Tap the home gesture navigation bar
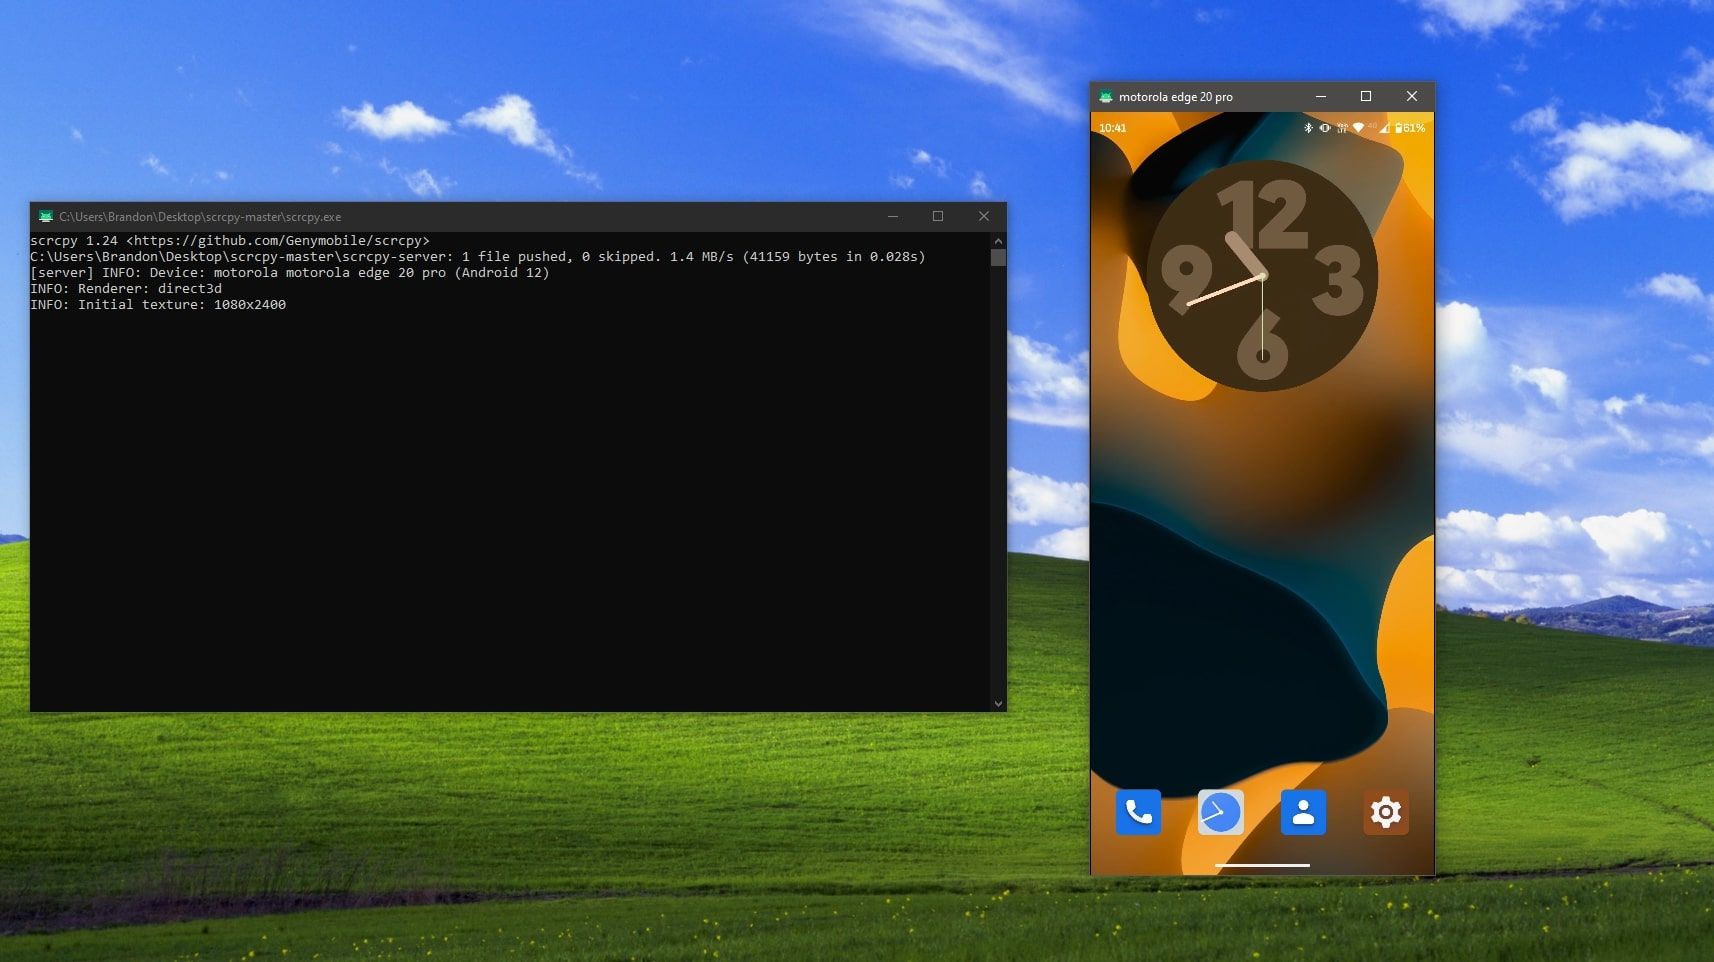 click(1262, 865)
